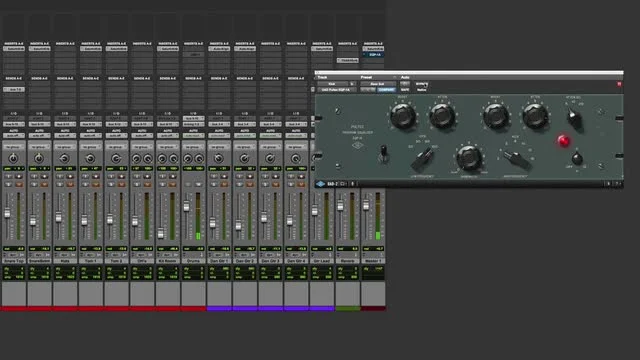Click the right pan knob on Kit Room
The image size is (640, 360).
click(x=173, y=158)
